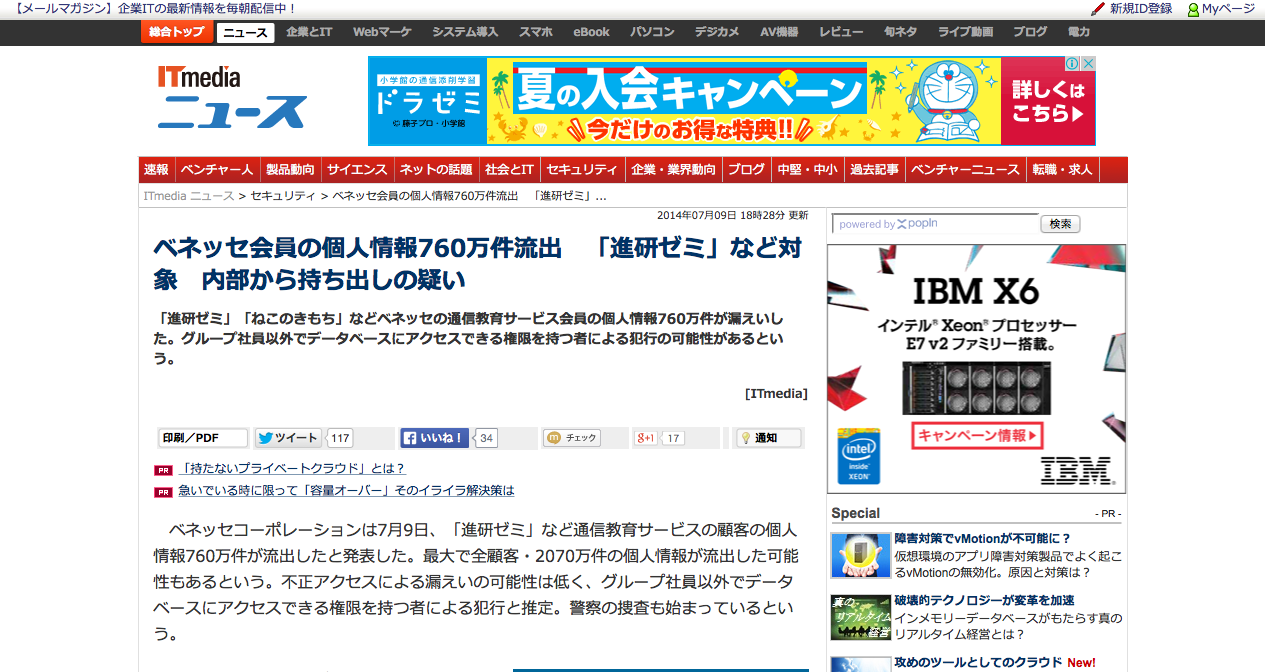The image size is (1265, 672).
Task: Open ライブ動画 in the top navigation
Action: pyautogui.click(x=965, y=32)
